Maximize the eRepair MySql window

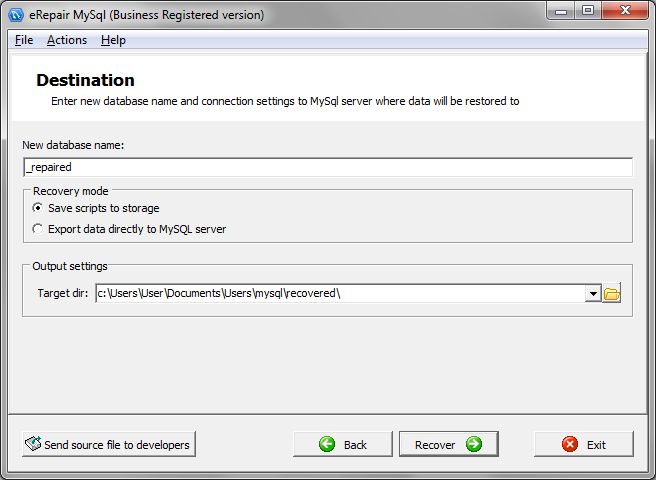coord(588,10)
